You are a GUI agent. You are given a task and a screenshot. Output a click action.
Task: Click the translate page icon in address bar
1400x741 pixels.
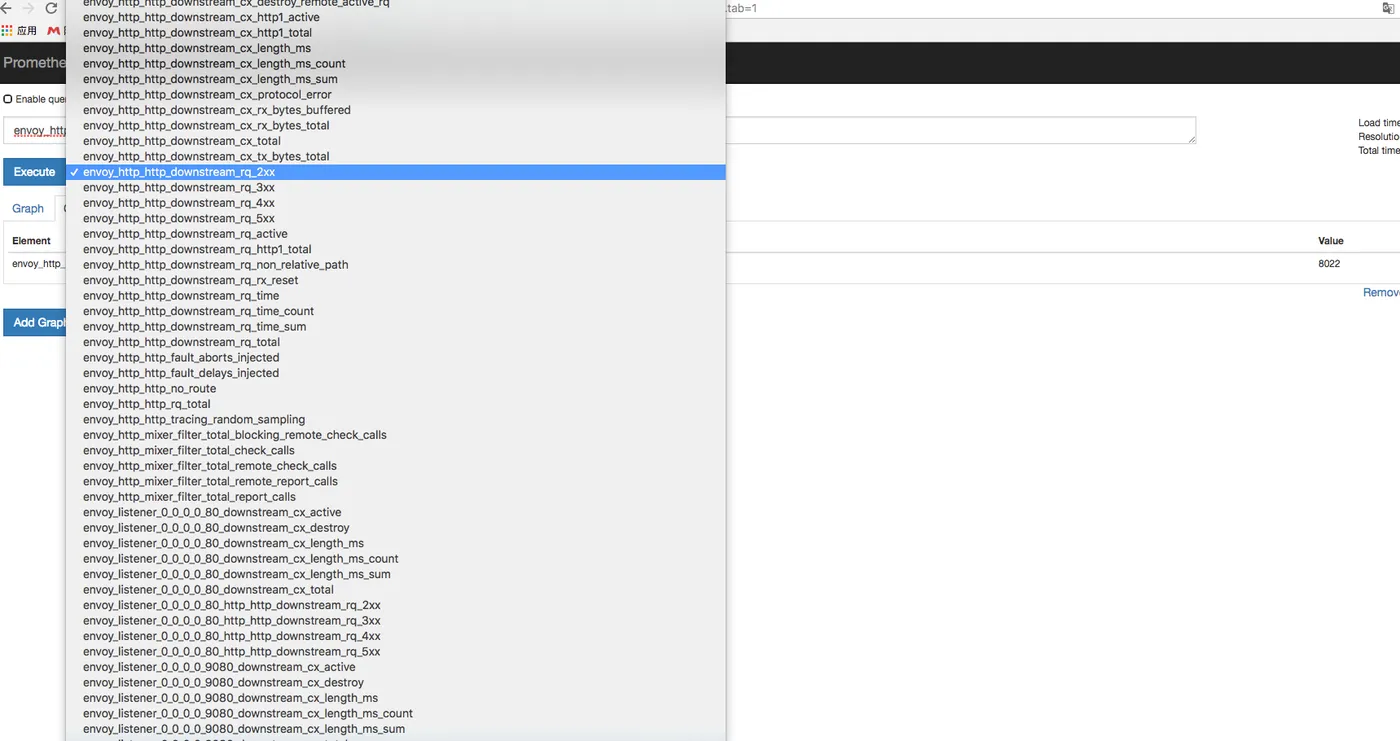click(x=1388, y=7)
